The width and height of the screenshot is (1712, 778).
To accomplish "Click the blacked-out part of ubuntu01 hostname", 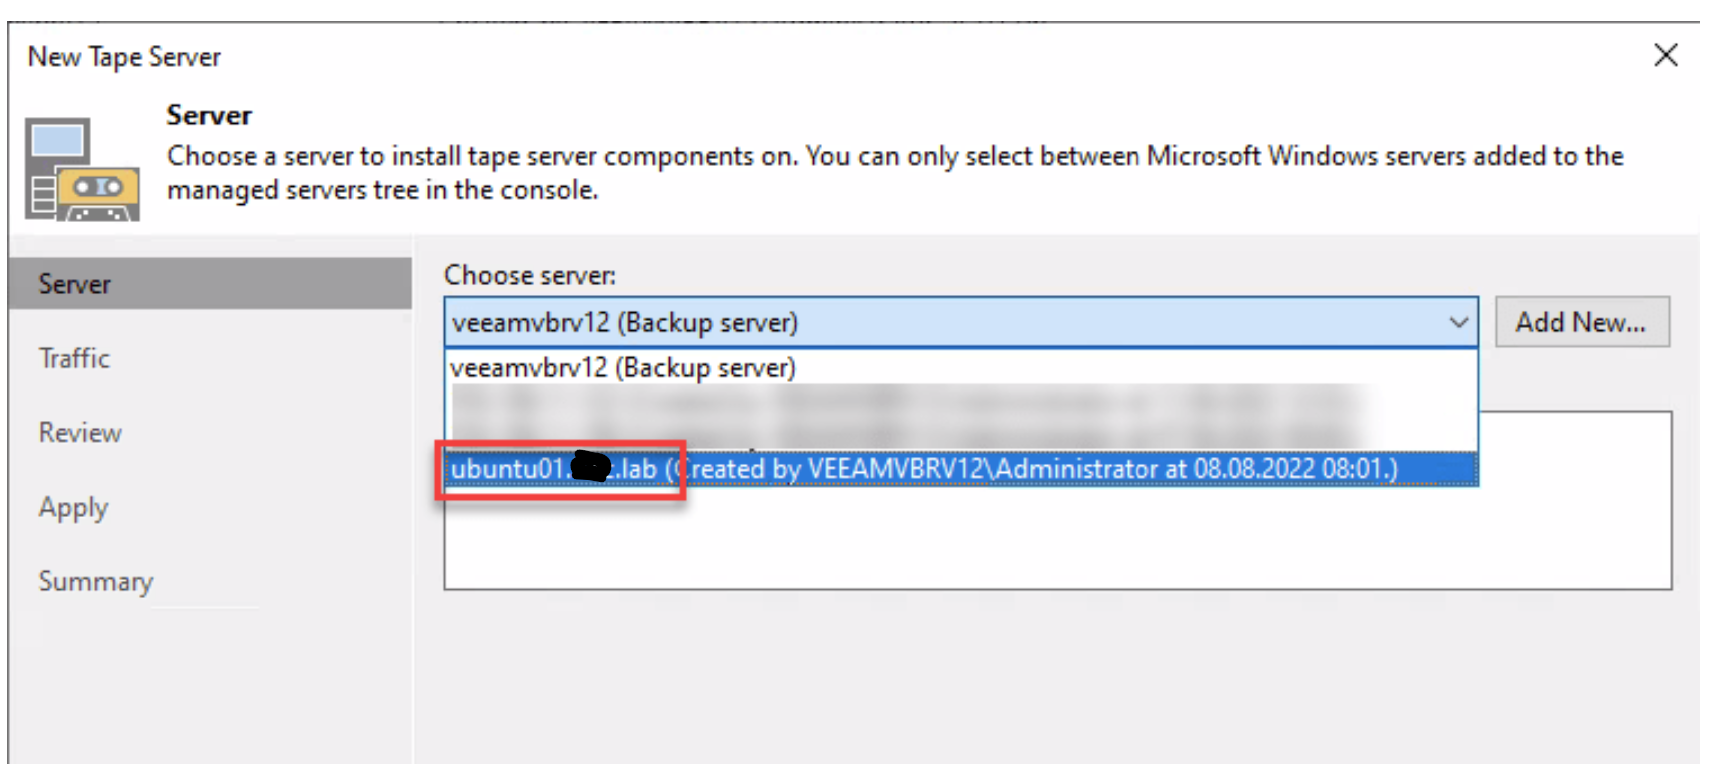I will click(x=590, y=467).
